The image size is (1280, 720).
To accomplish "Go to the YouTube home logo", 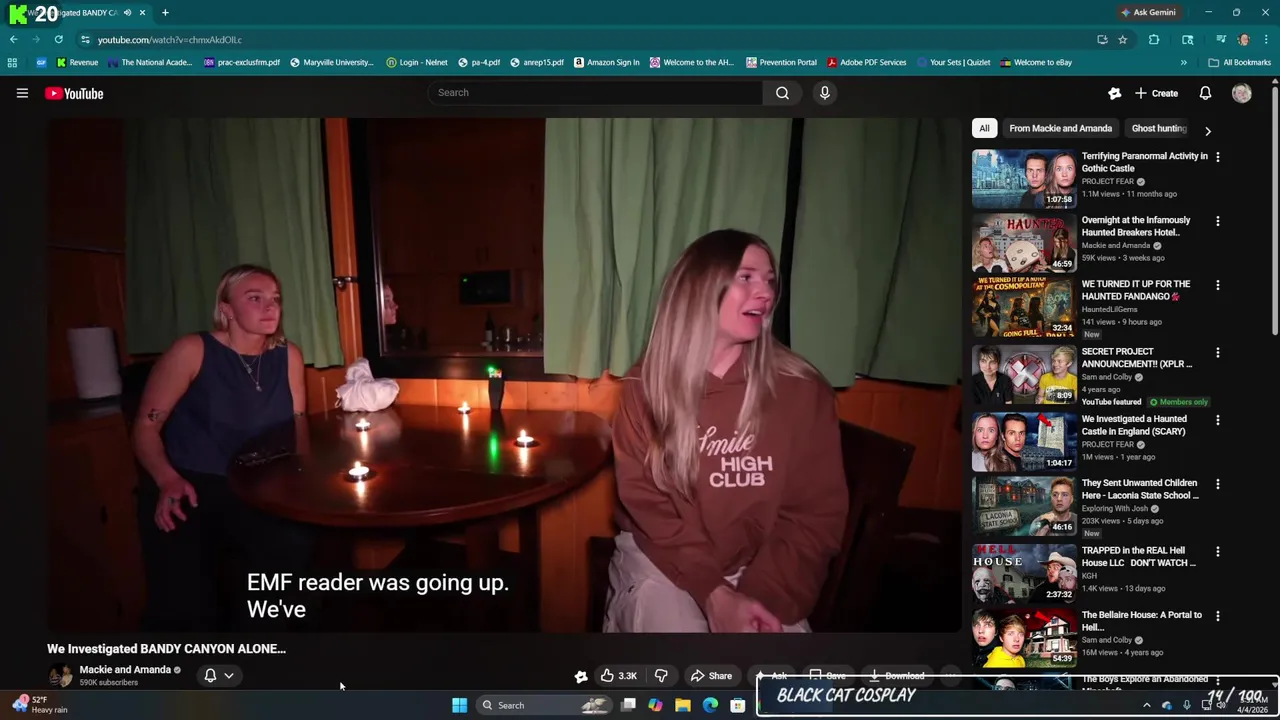I will click(x=74, y=93).
